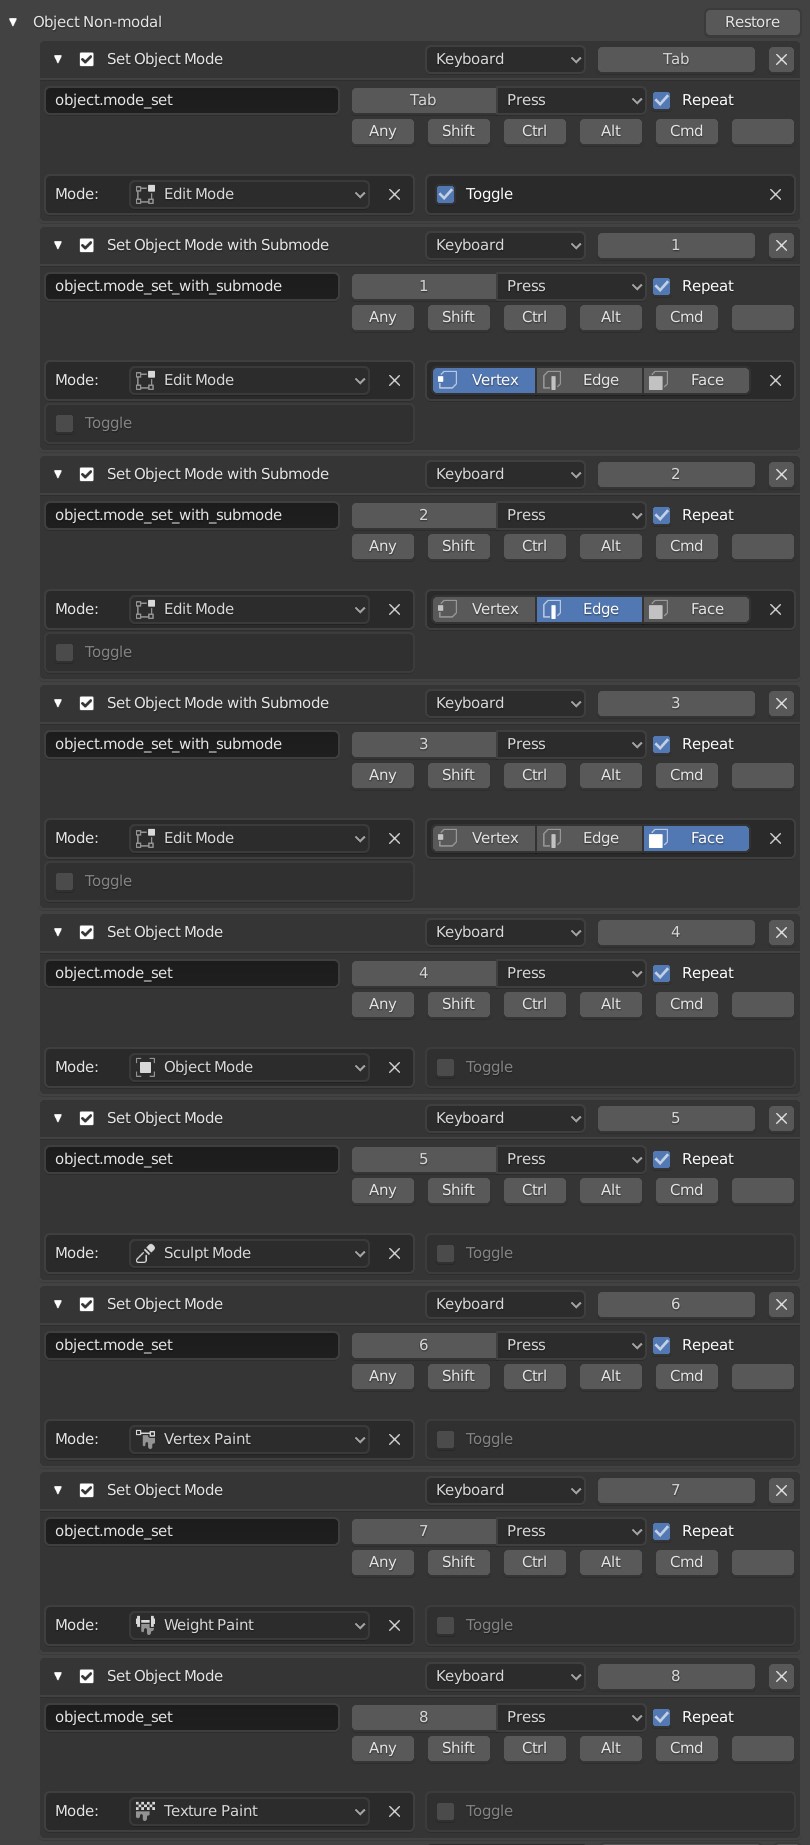
Task: Select Vertex submode for key 1
Action: click(x=484, y=380)
